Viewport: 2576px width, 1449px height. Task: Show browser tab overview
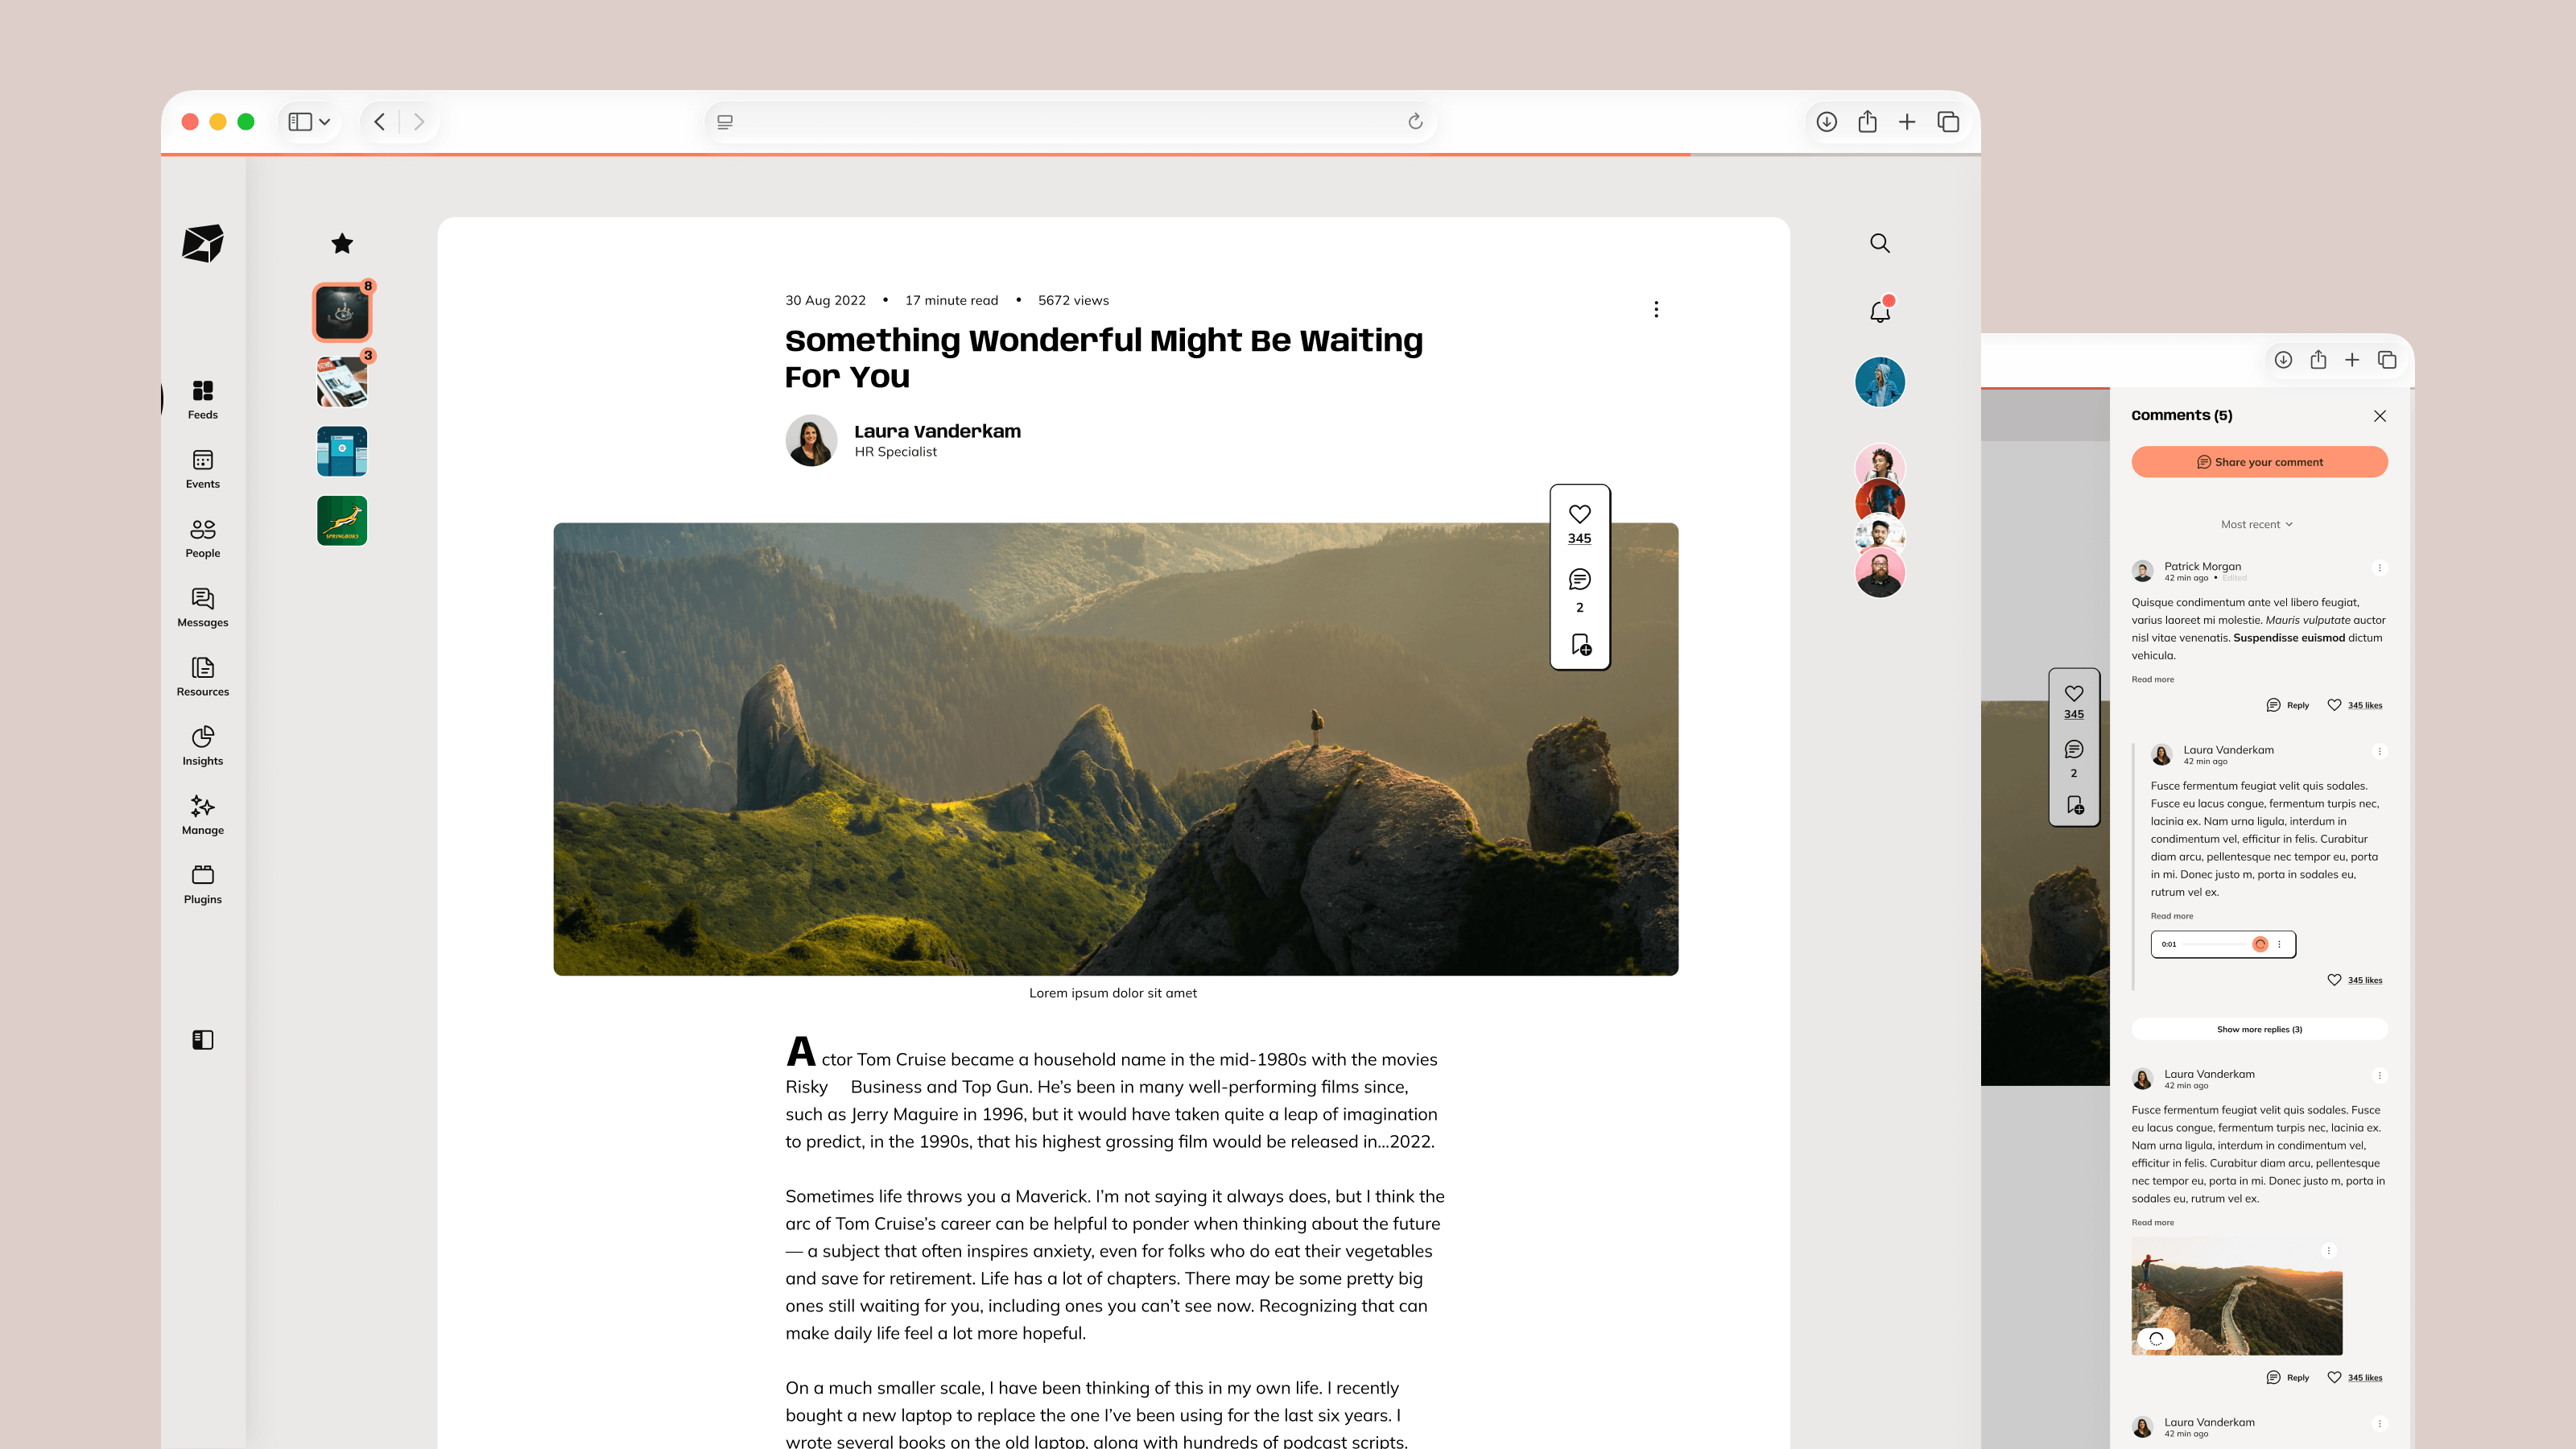tap(1948, 122)
